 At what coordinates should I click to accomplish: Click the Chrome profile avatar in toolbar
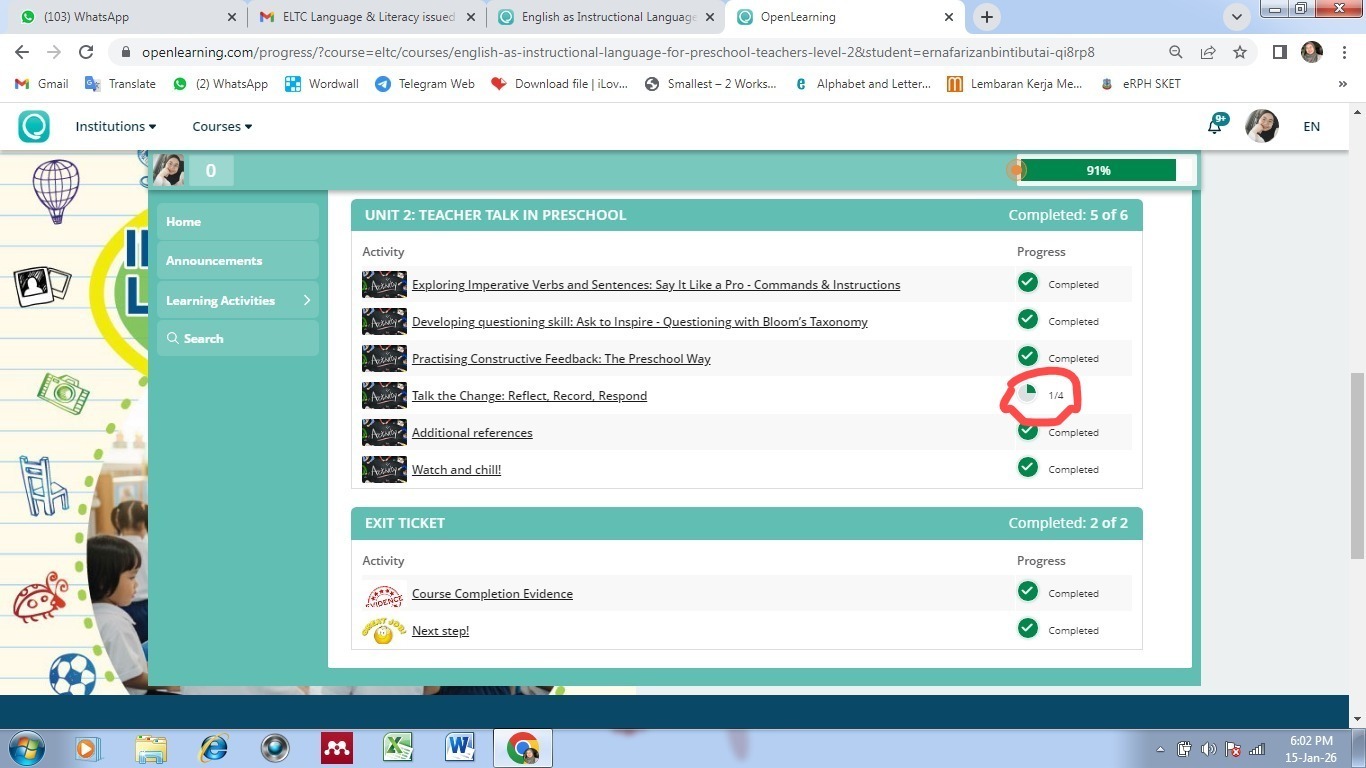click(1312, 52)
